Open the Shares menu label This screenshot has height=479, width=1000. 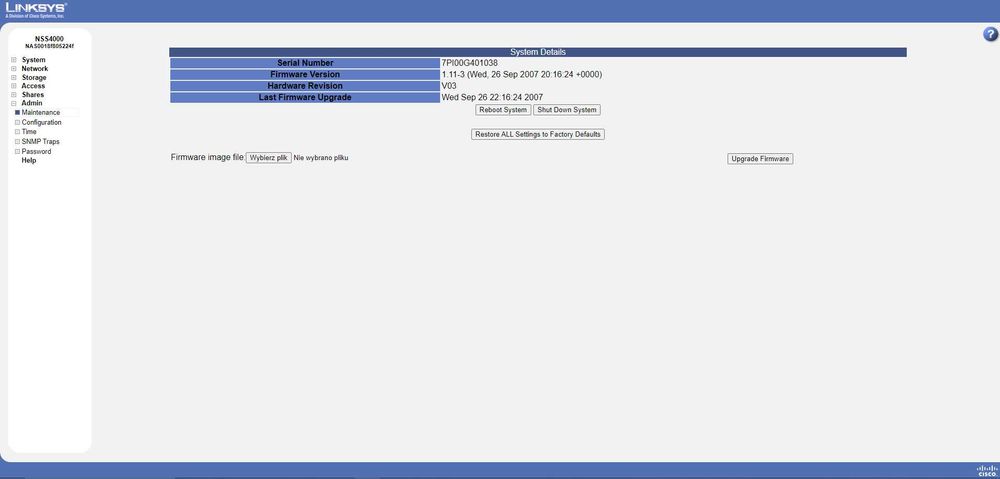pos(33,94)
